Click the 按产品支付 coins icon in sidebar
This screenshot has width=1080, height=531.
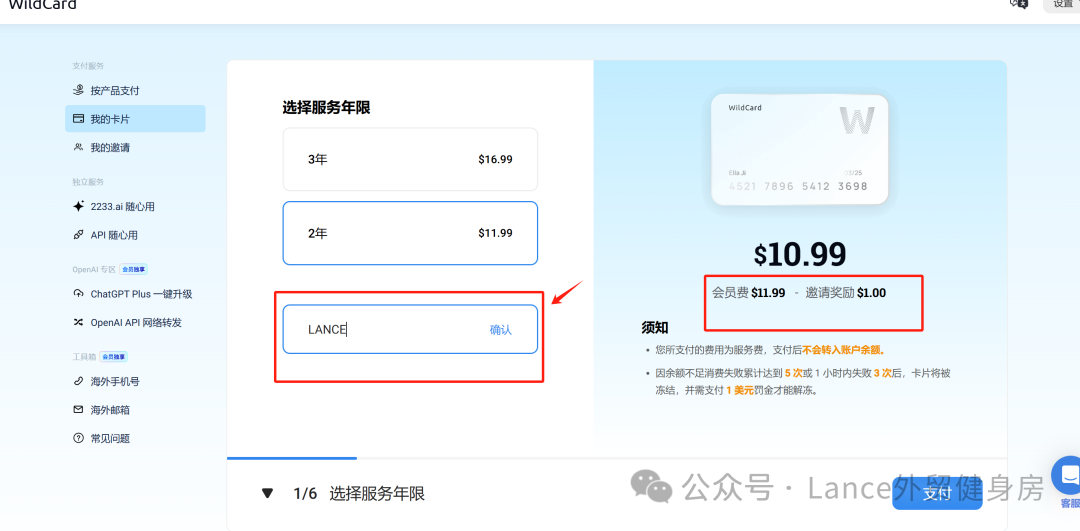79,90
